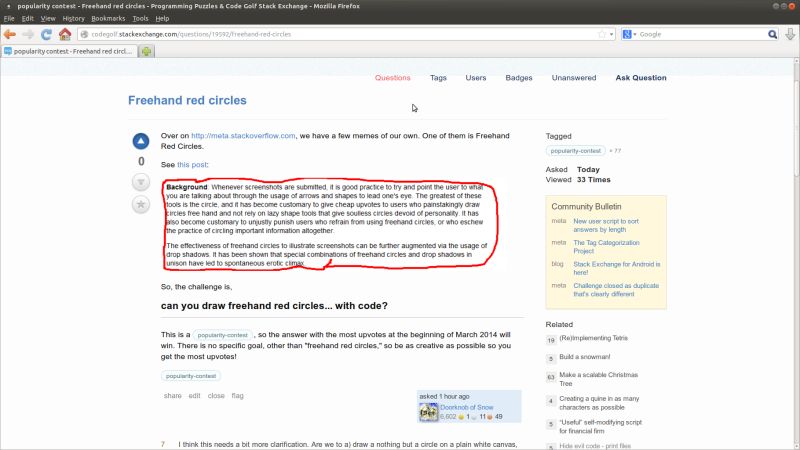Toggle the favorite star on the question
800x450 pixels.
(141, 205)
